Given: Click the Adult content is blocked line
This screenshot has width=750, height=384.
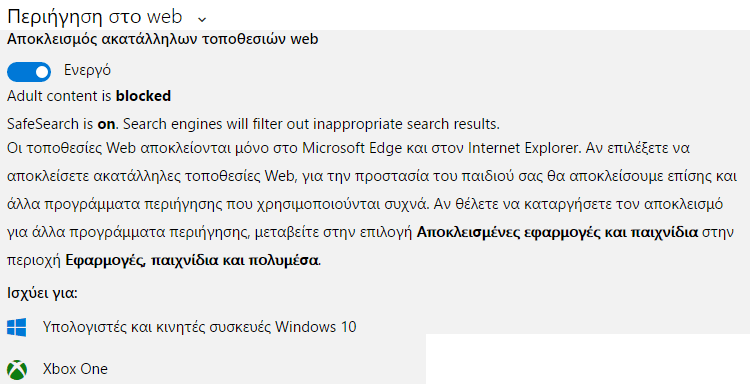Looking at the screenshot, I should coord(89,96).
